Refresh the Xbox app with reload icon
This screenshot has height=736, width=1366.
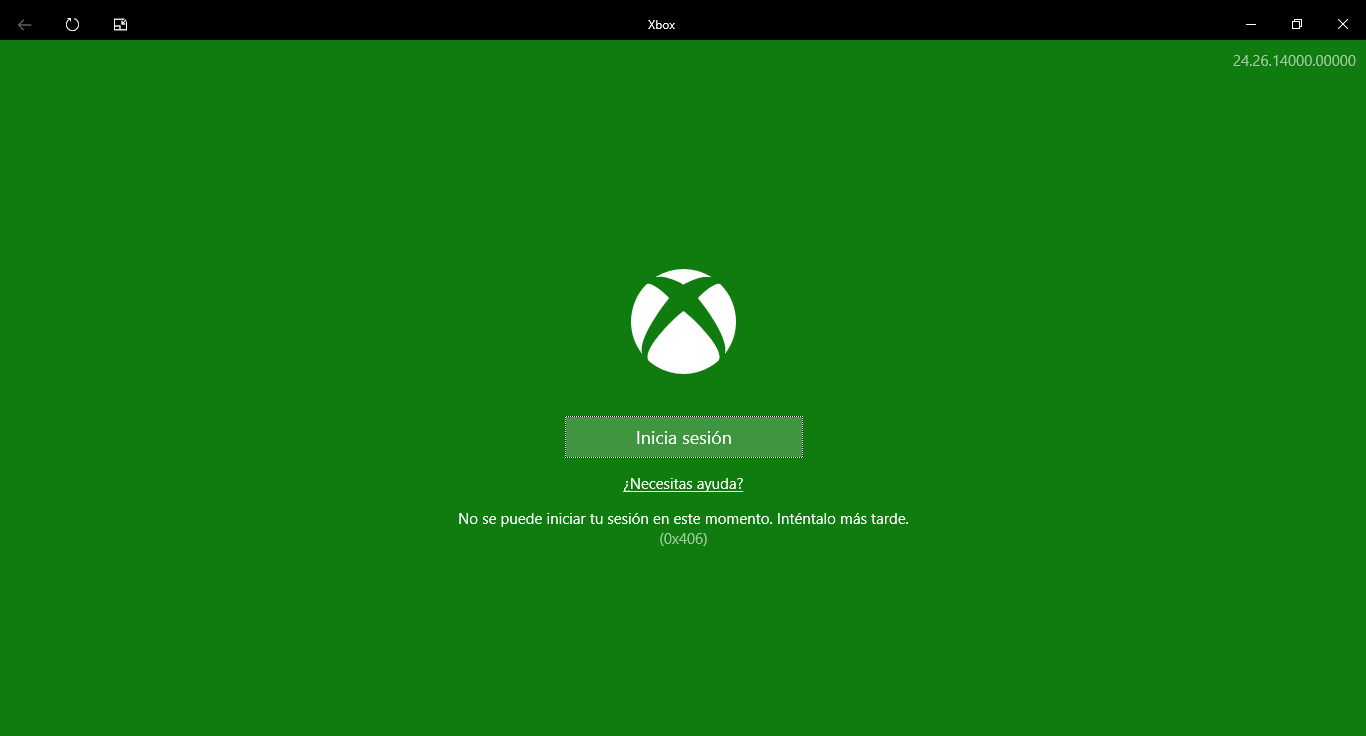pyautogui.click(x=72, y=24)
